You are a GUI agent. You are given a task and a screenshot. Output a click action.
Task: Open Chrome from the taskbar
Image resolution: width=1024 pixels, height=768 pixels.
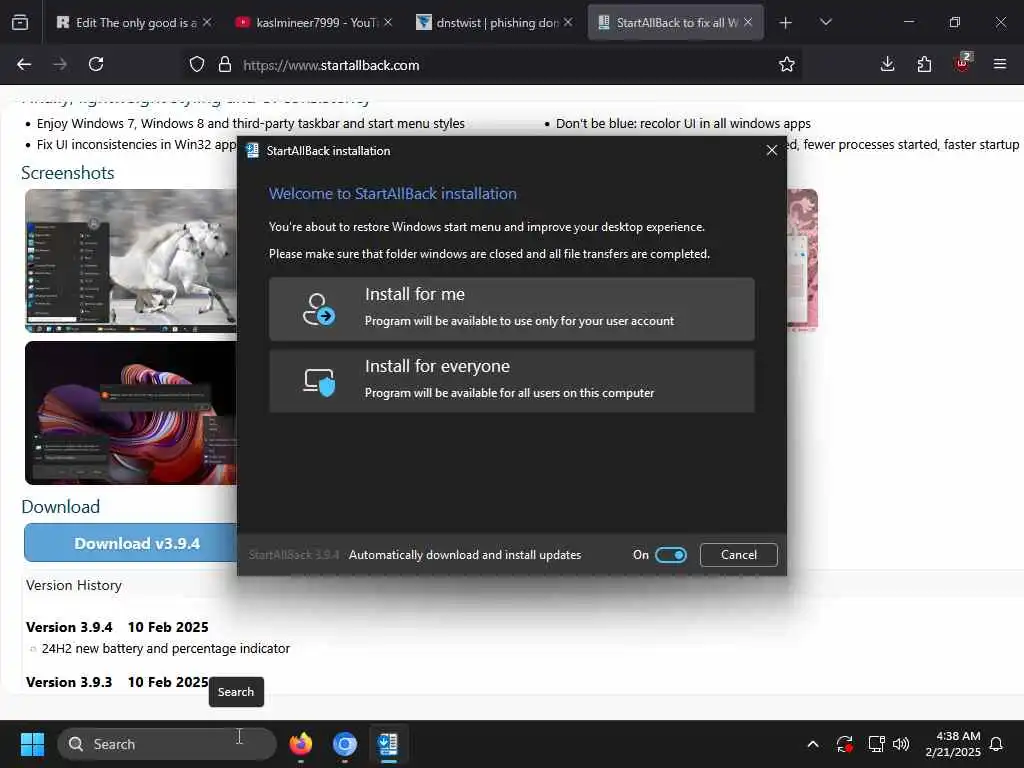345,744
